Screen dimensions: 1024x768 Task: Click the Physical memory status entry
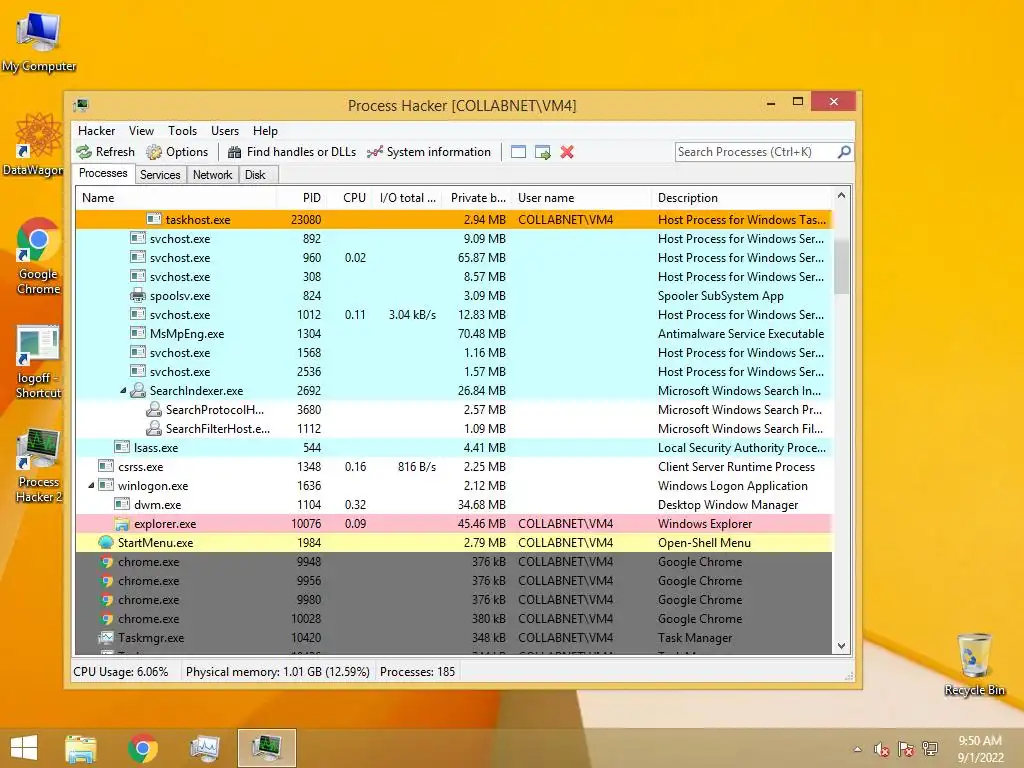coord(278,671)
